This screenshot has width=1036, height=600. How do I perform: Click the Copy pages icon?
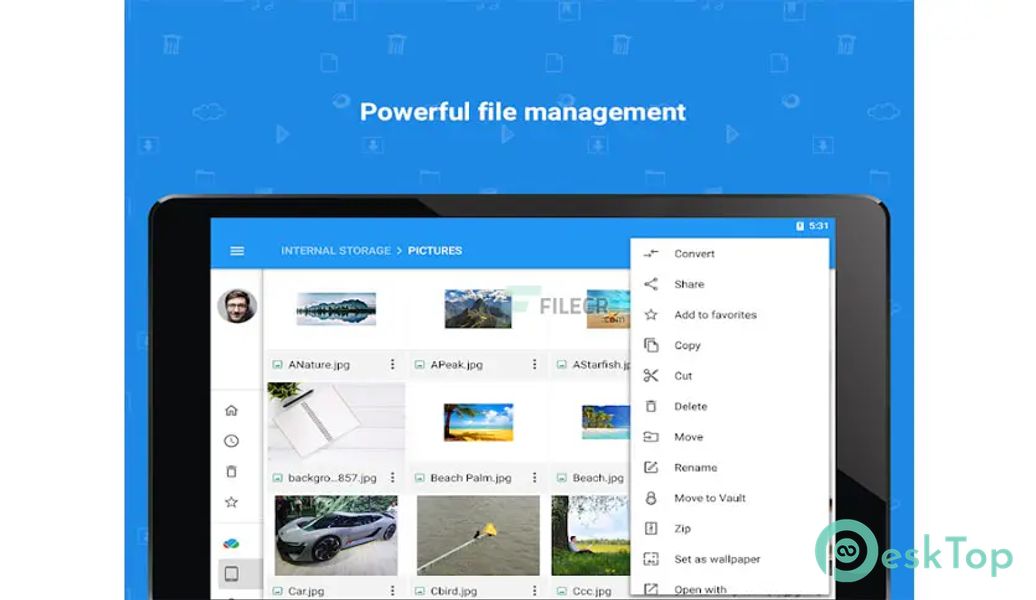[x=651, y=345]
